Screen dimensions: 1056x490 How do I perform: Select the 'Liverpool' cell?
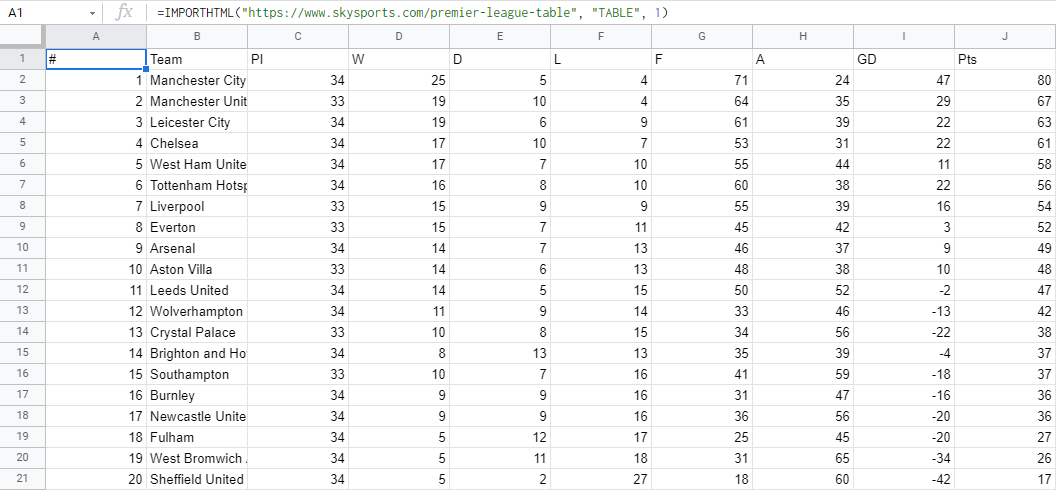pyautogui.click(x=197, y=206)
